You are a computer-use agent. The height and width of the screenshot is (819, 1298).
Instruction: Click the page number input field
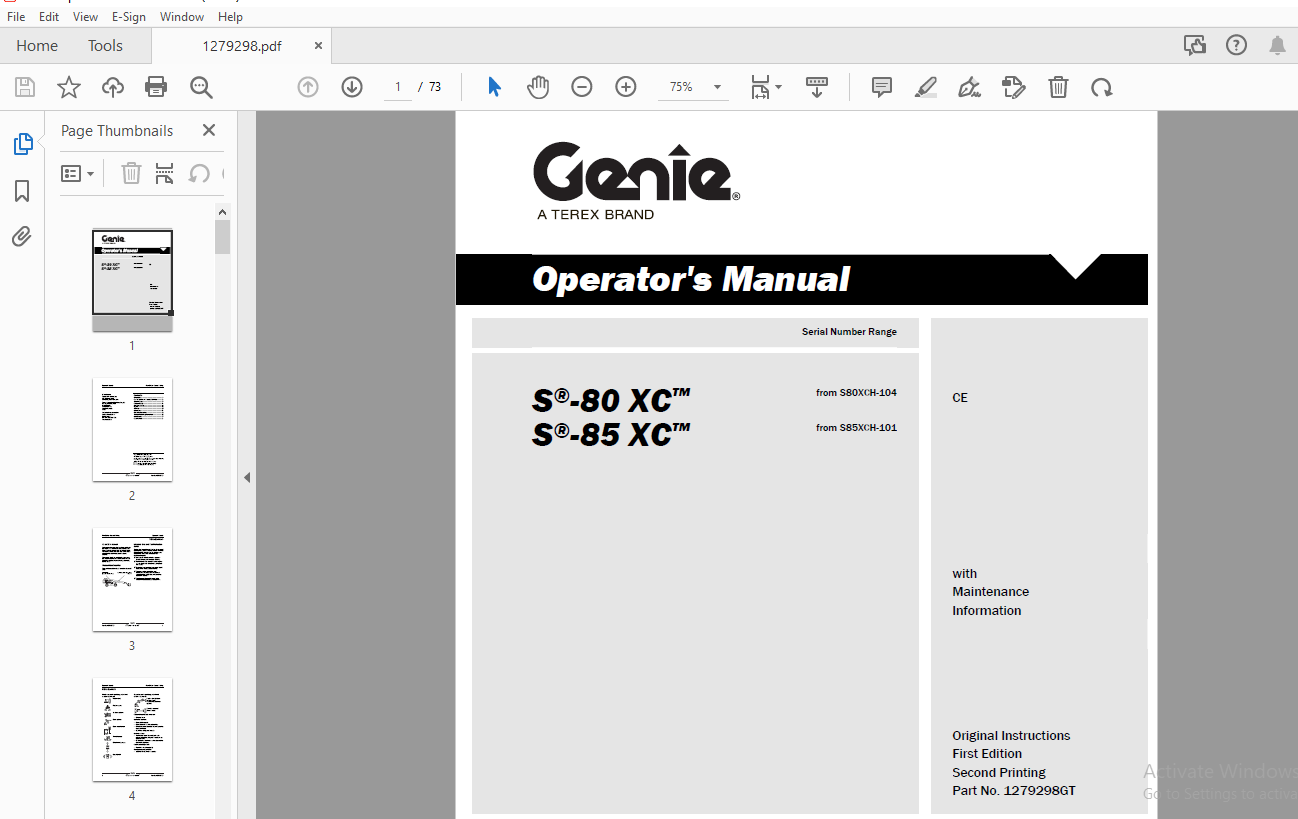coord(397,87)
